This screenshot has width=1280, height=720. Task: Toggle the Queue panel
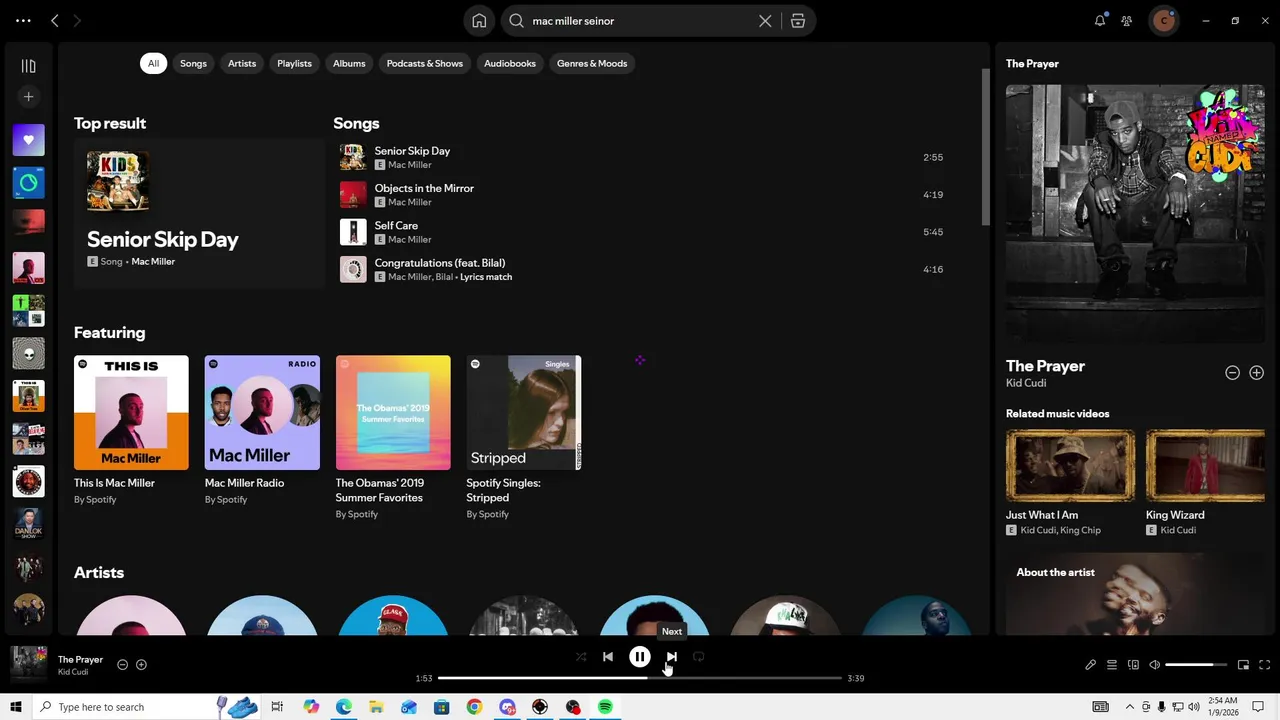(1112, 665)
